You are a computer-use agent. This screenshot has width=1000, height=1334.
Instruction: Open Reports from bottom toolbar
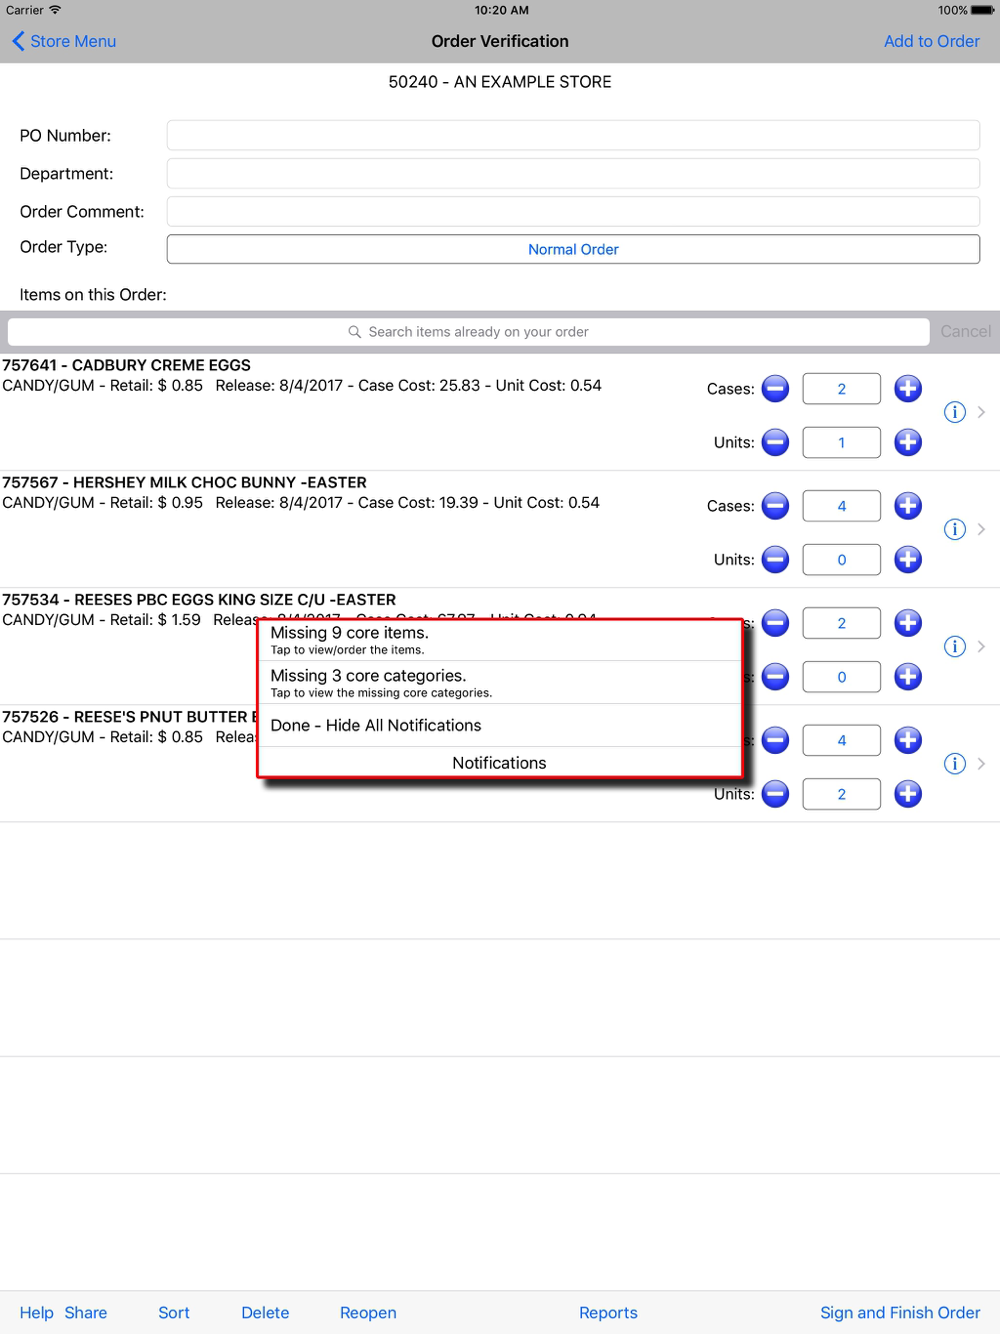point(608,1312)
